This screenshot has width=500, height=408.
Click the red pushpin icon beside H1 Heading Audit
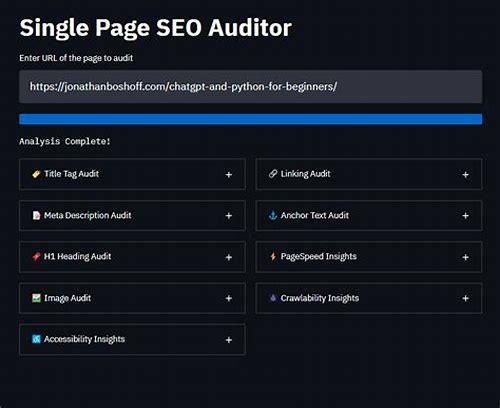point(36,257)
